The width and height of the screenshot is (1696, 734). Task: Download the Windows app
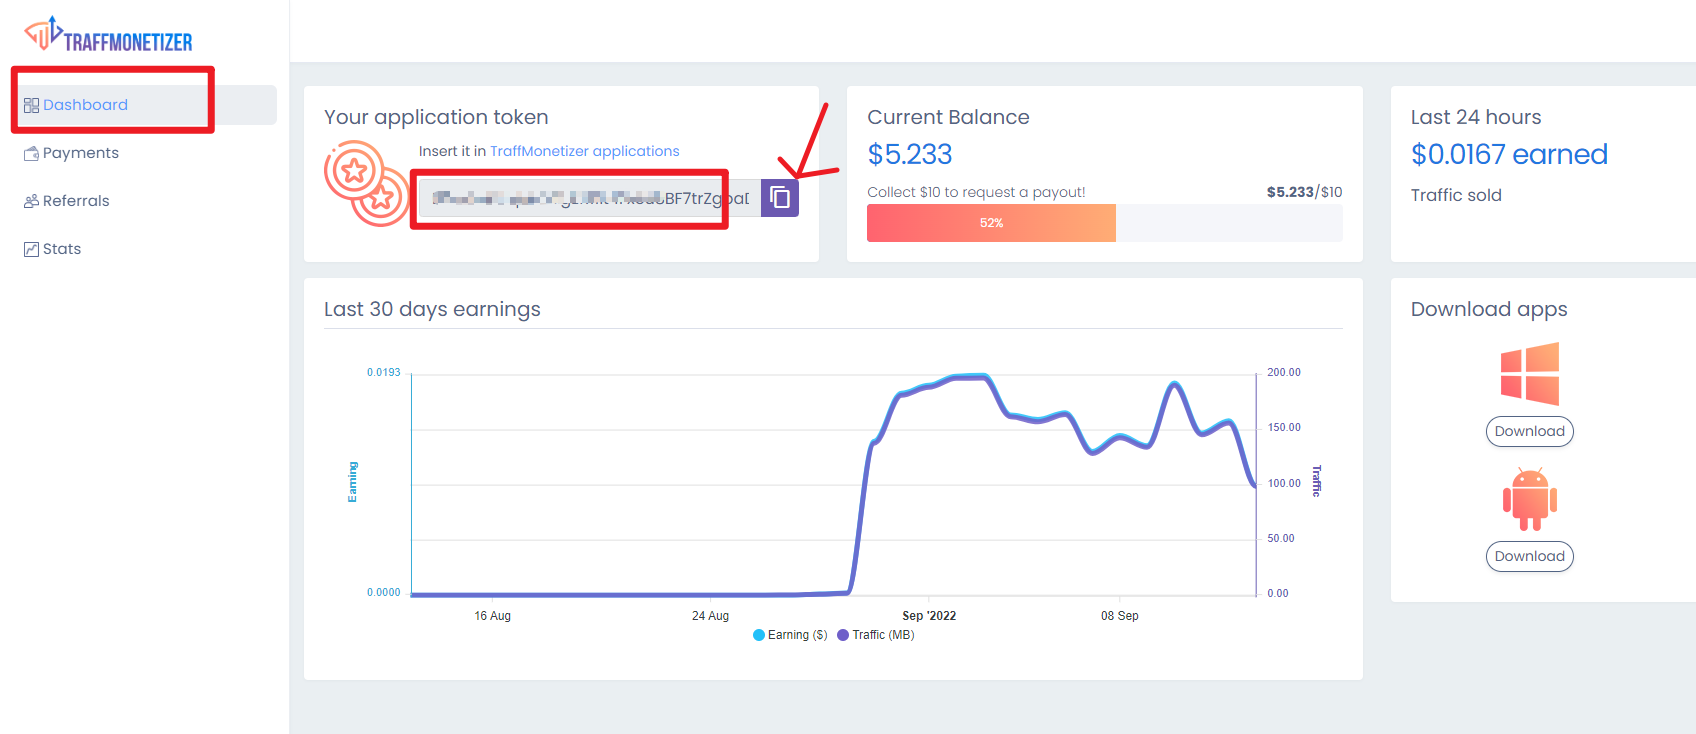(1529, 431)
